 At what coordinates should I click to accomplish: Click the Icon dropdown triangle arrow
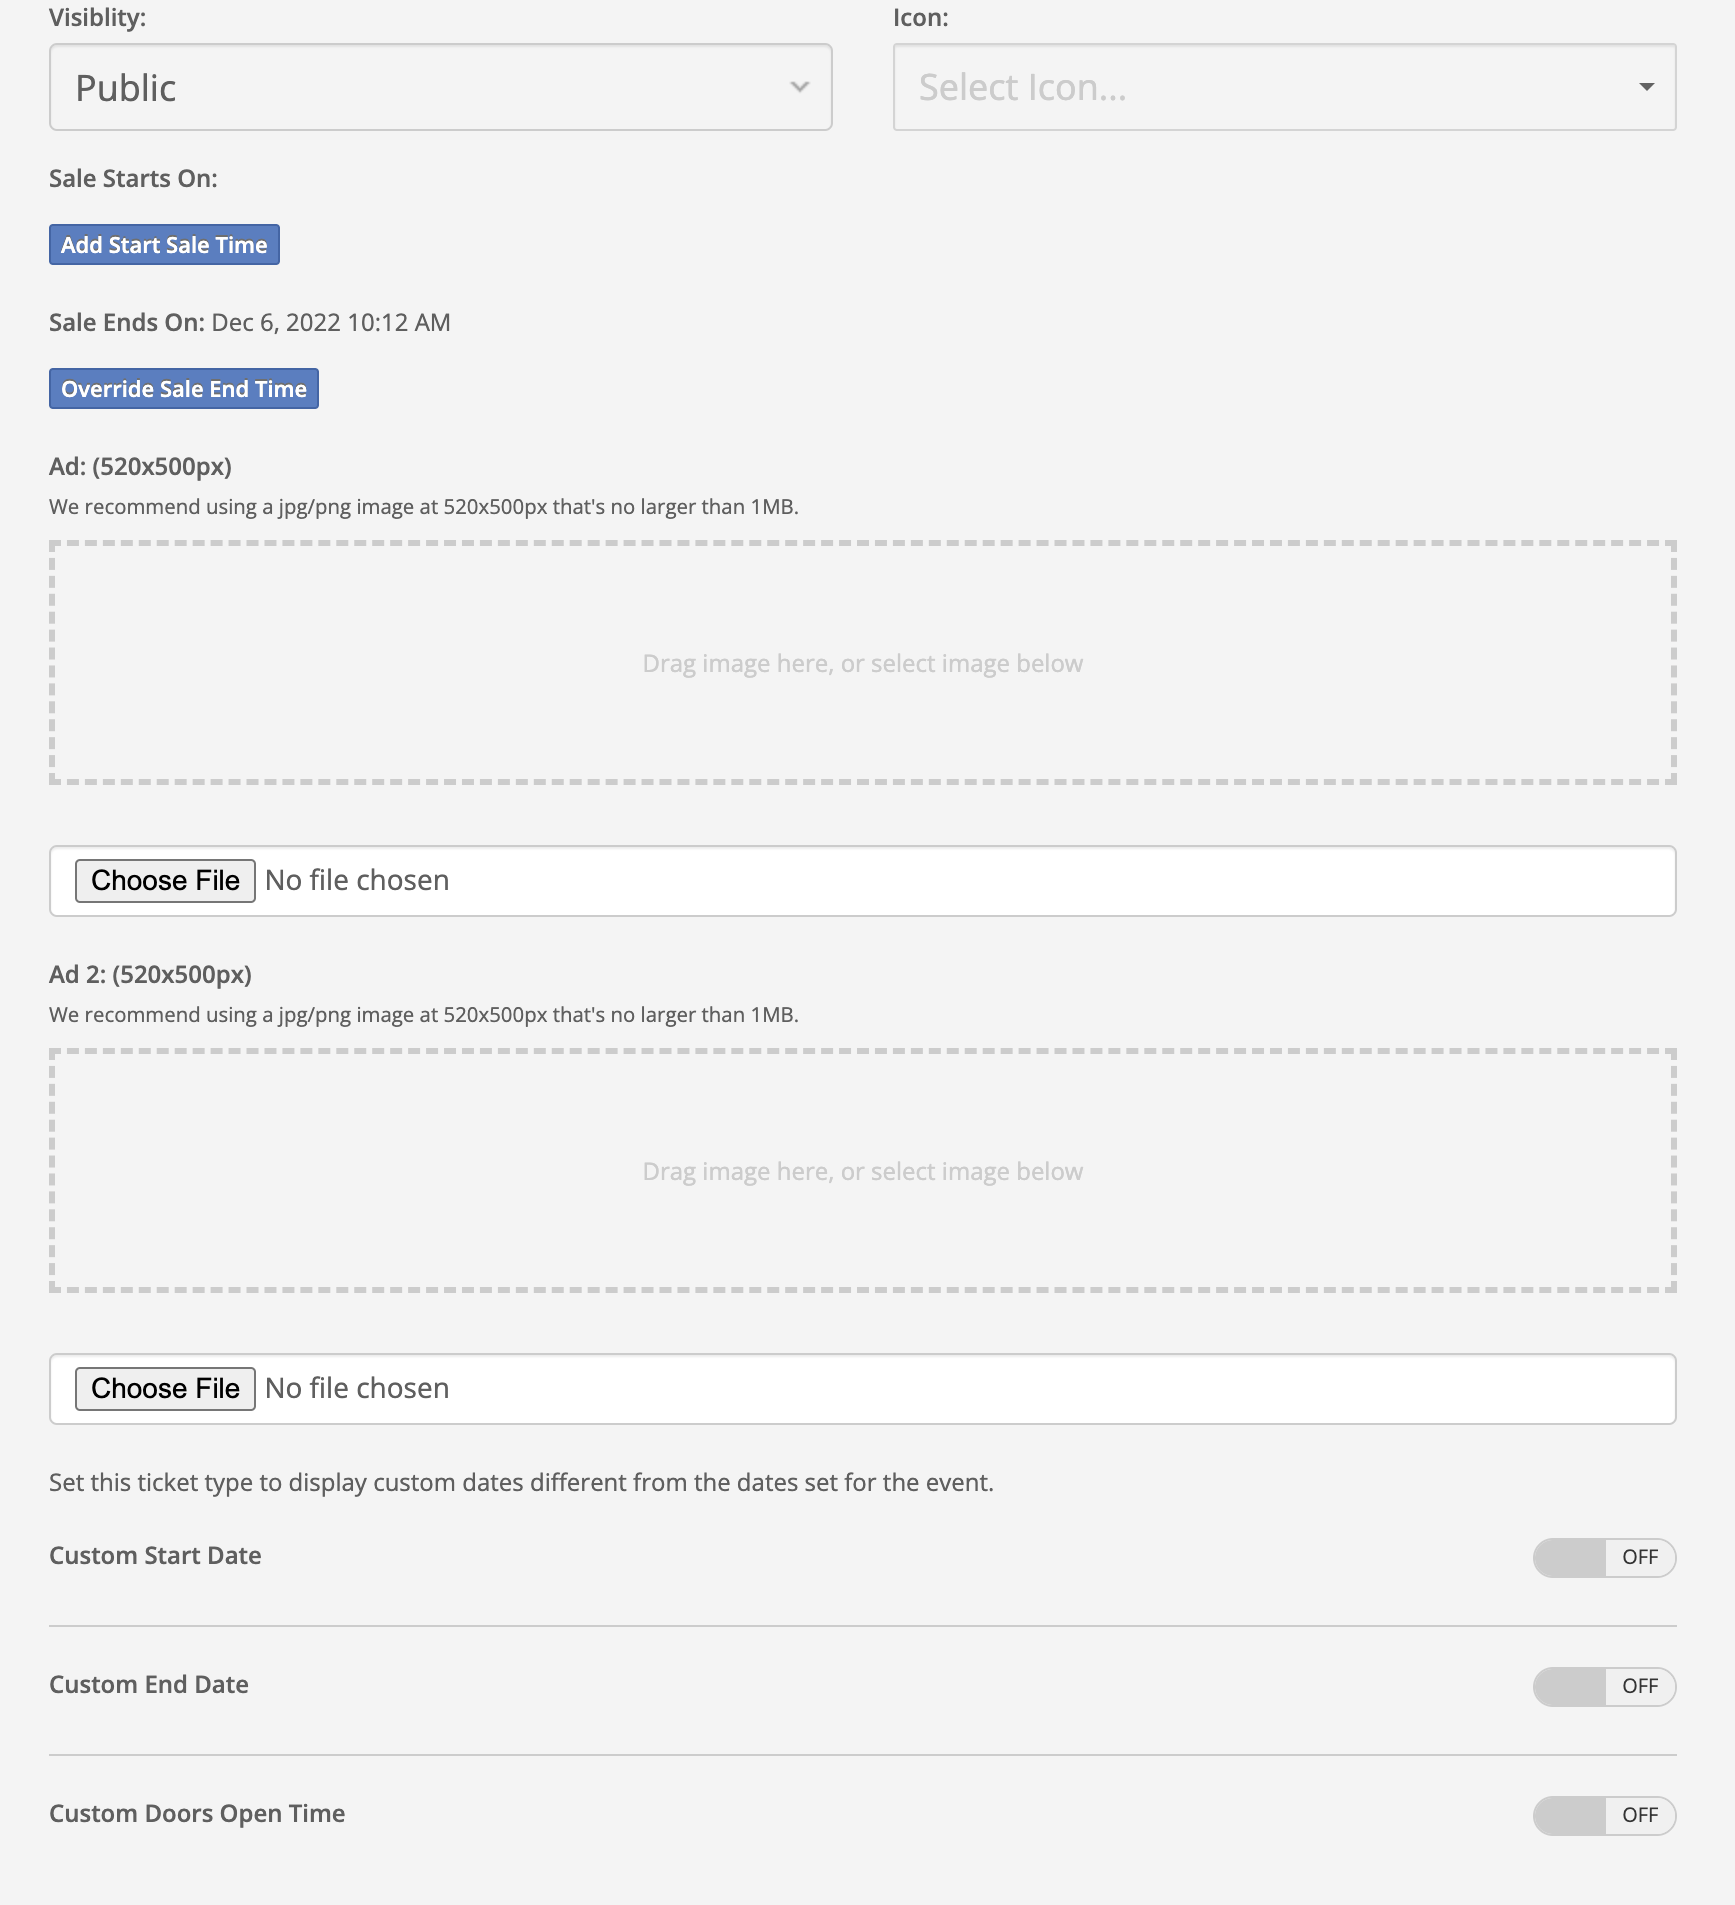point(1648,88)
